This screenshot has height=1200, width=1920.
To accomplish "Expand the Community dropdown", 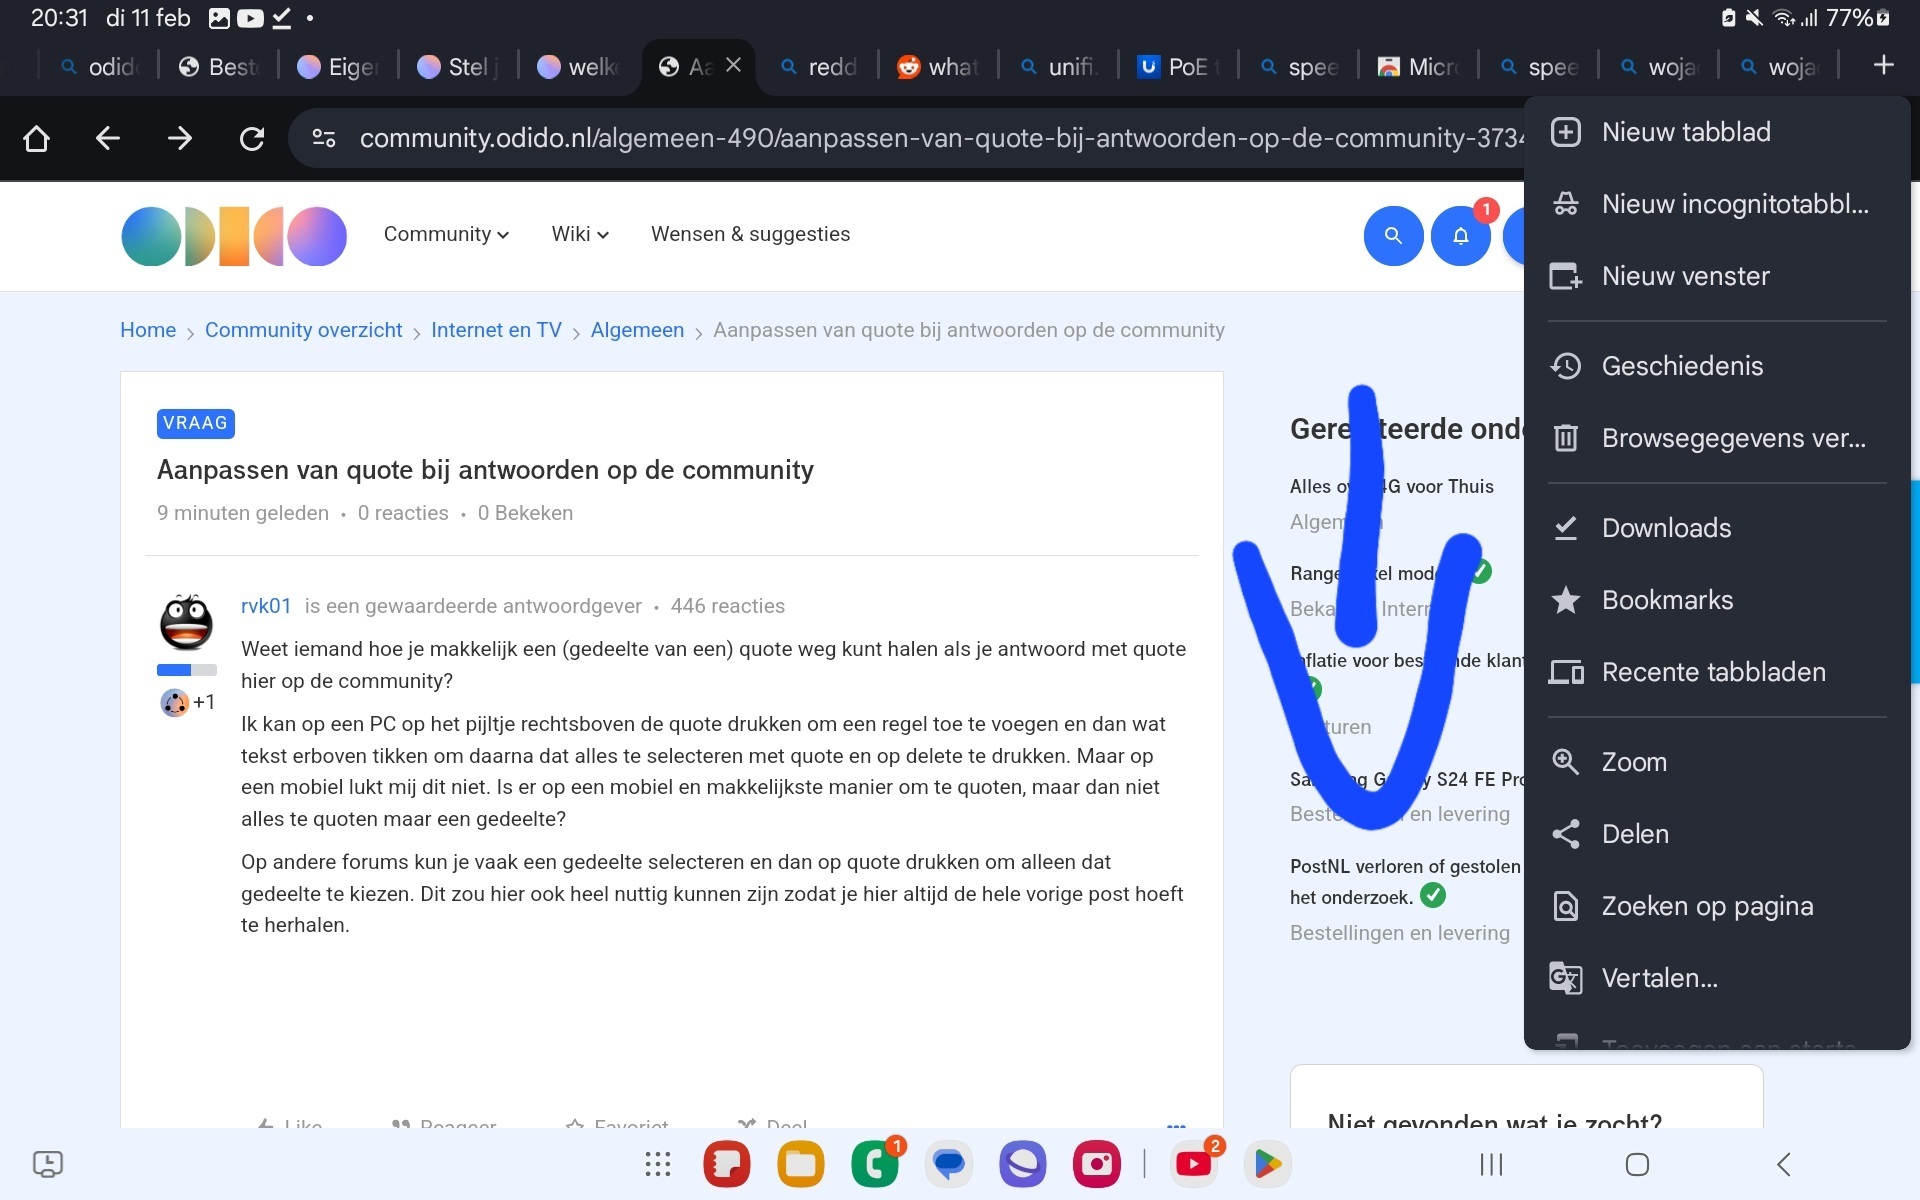I will [446, 234].
